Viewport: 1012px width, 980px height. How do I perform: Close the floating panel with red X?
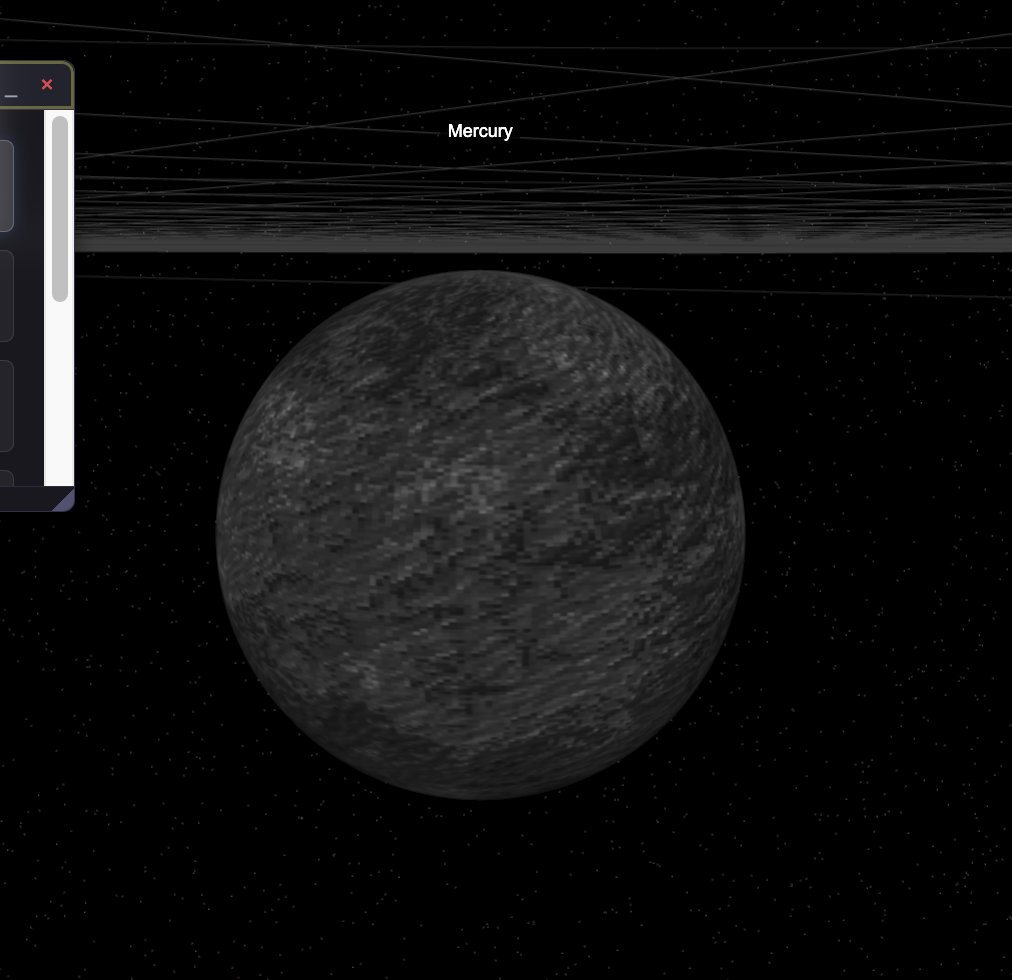tap(46, 85)
